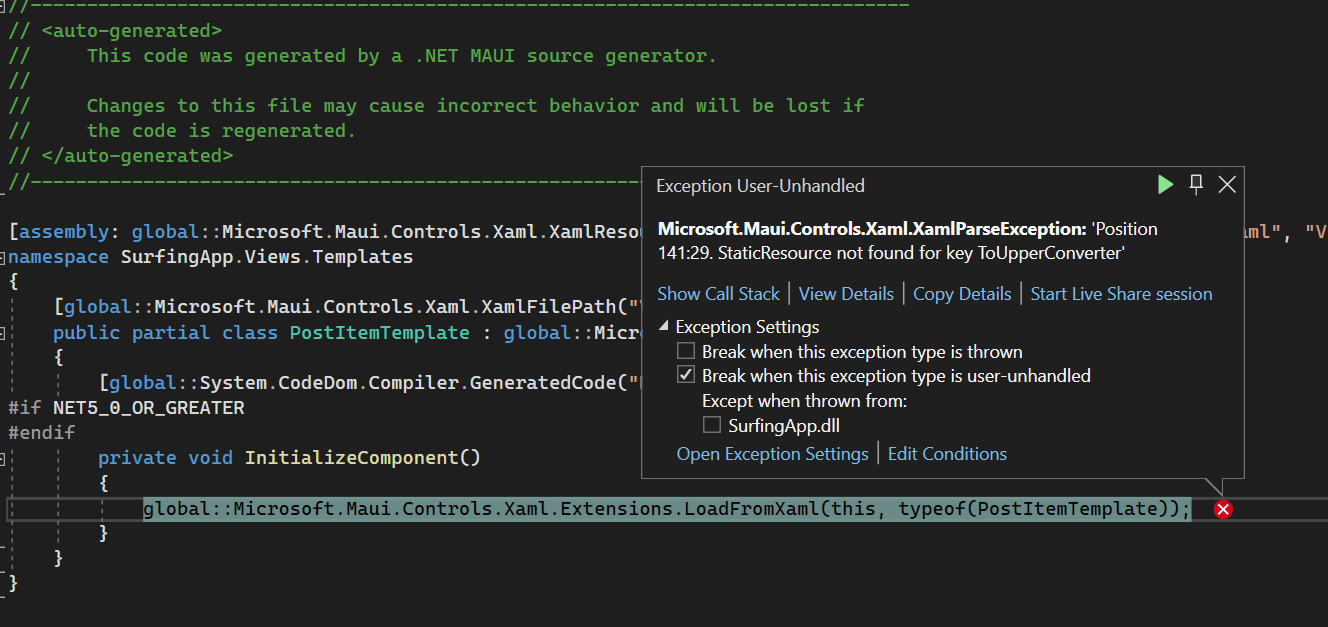Close the Exception User-Unhandled popup
Image resolution: width=1328 pixels, height=627 pixels.
pos(1228,184)
